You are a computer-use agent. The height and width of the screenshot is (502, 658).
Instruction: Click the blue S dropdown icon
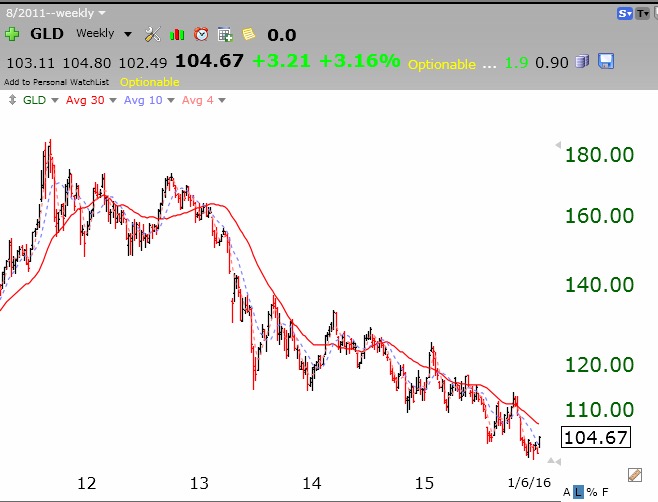pos(624,14)
